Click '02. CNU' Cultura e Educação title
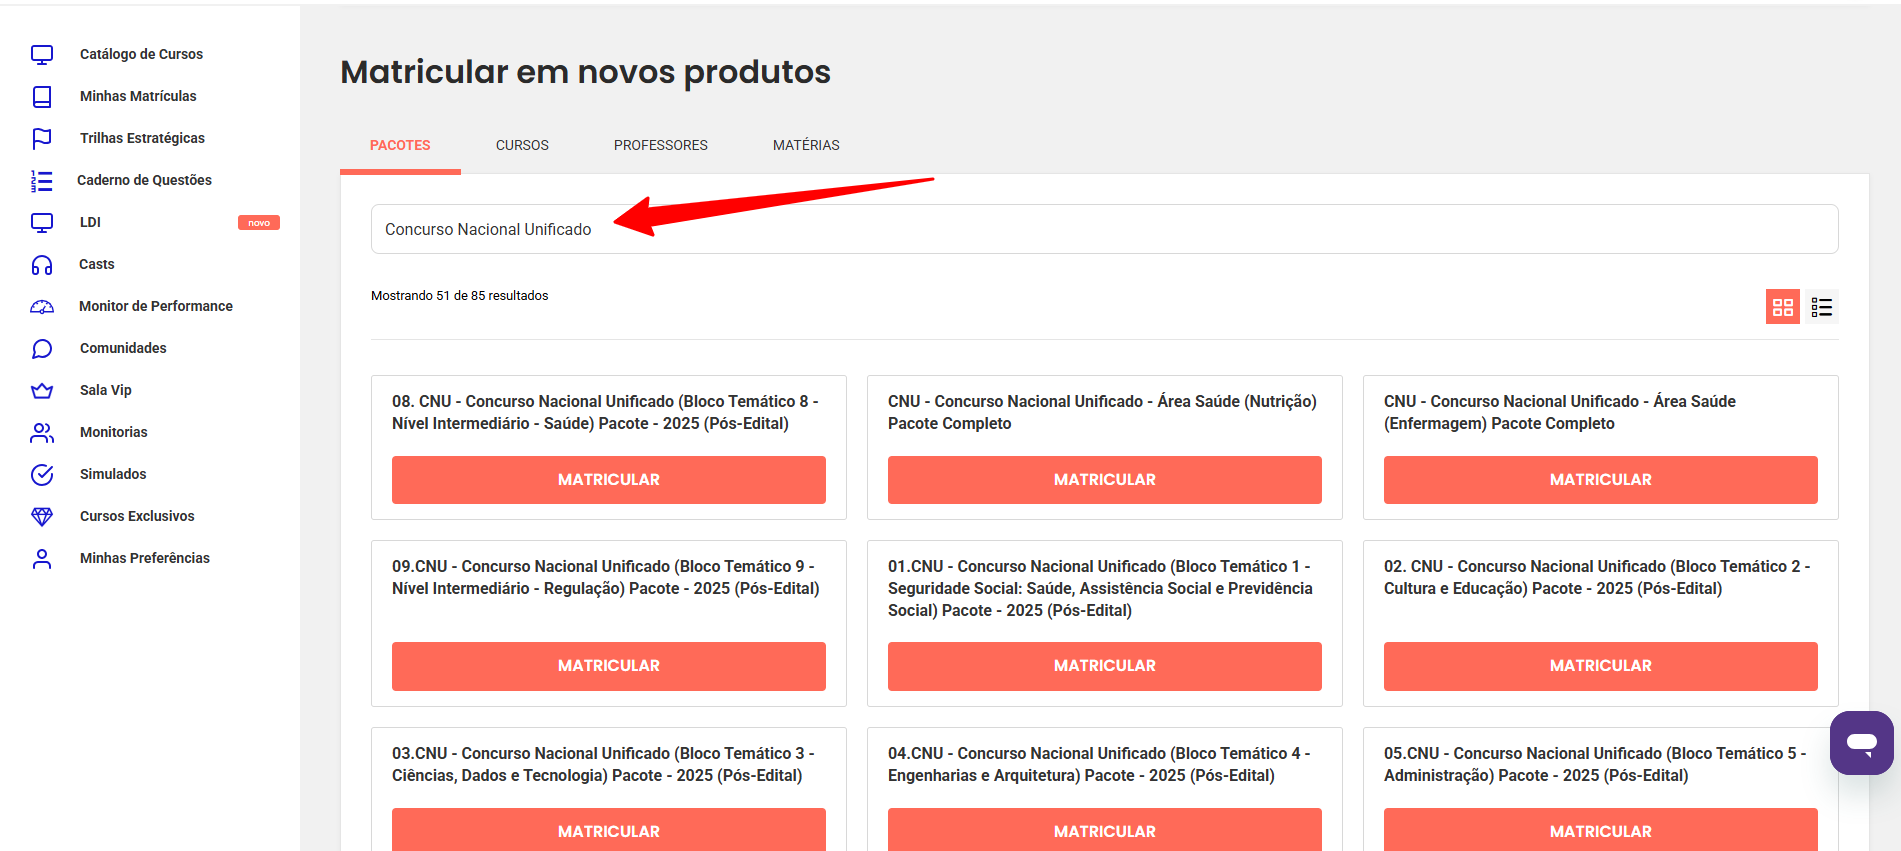Screen dimensions: 1901x851 coord(1597,577)
